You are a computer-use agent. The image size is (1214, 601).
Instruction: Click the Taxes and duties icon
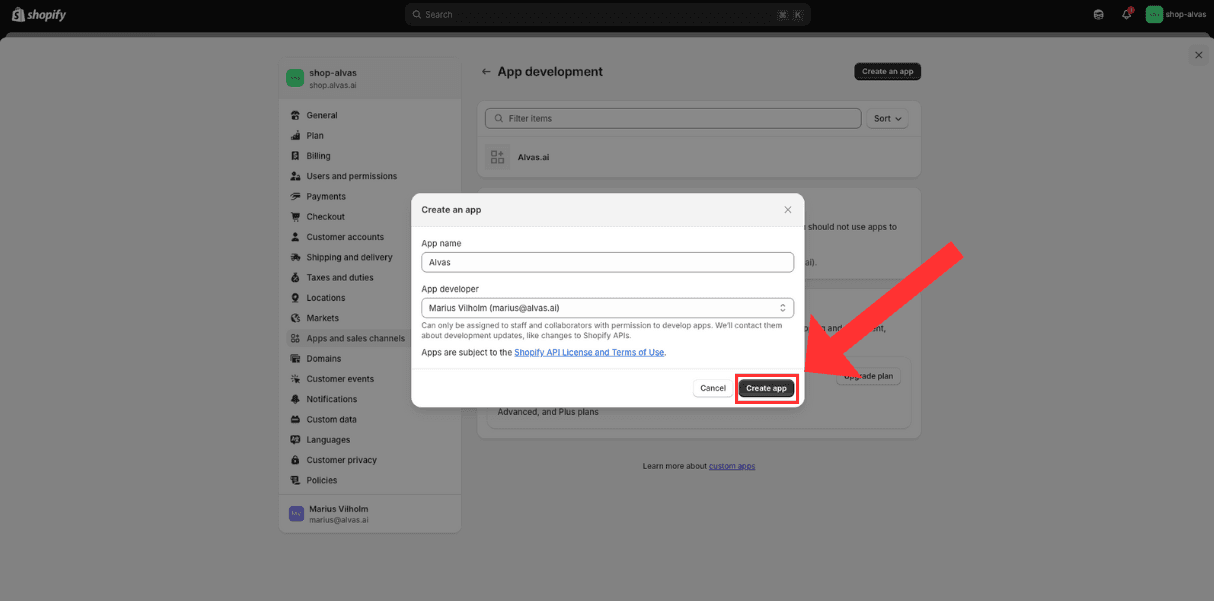pyautogui.click(x=296, y=277)
